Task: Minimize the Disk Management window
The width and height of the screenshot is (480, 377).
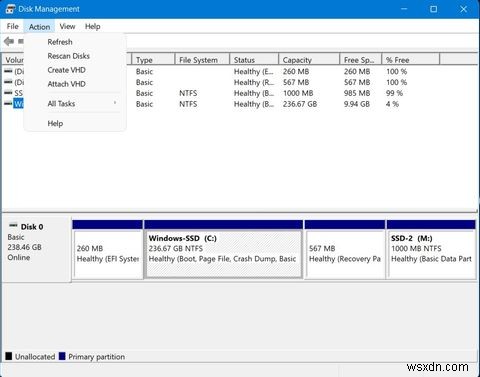Action: 404,9
